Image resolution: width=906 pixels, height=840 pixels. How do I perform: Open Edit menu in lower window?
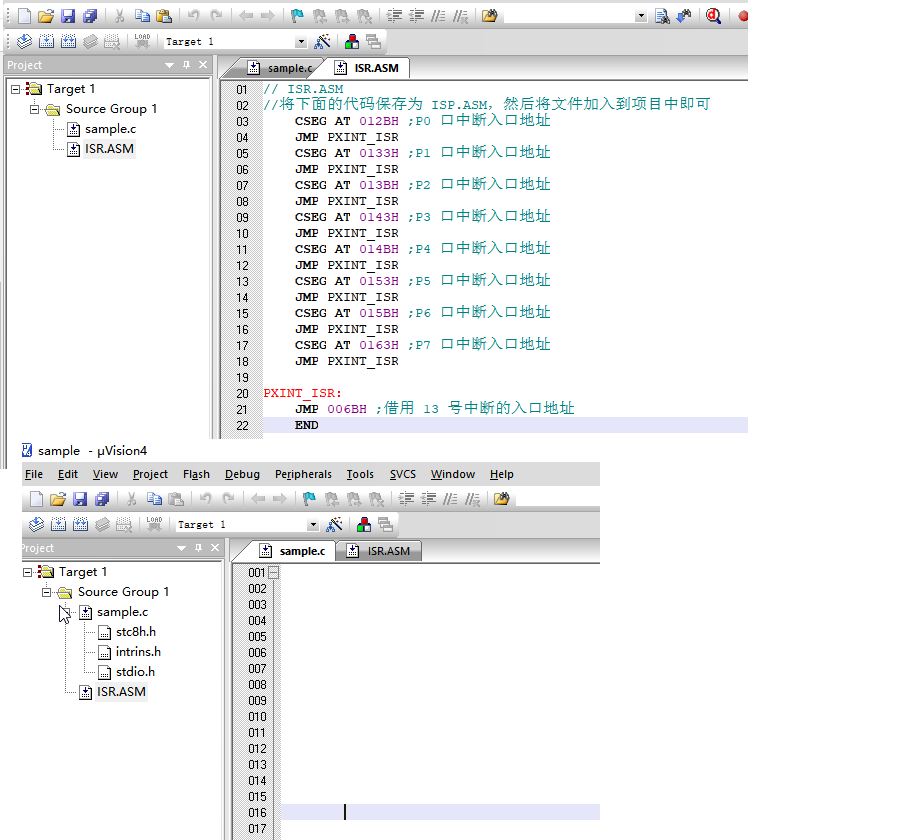[68, 474]
